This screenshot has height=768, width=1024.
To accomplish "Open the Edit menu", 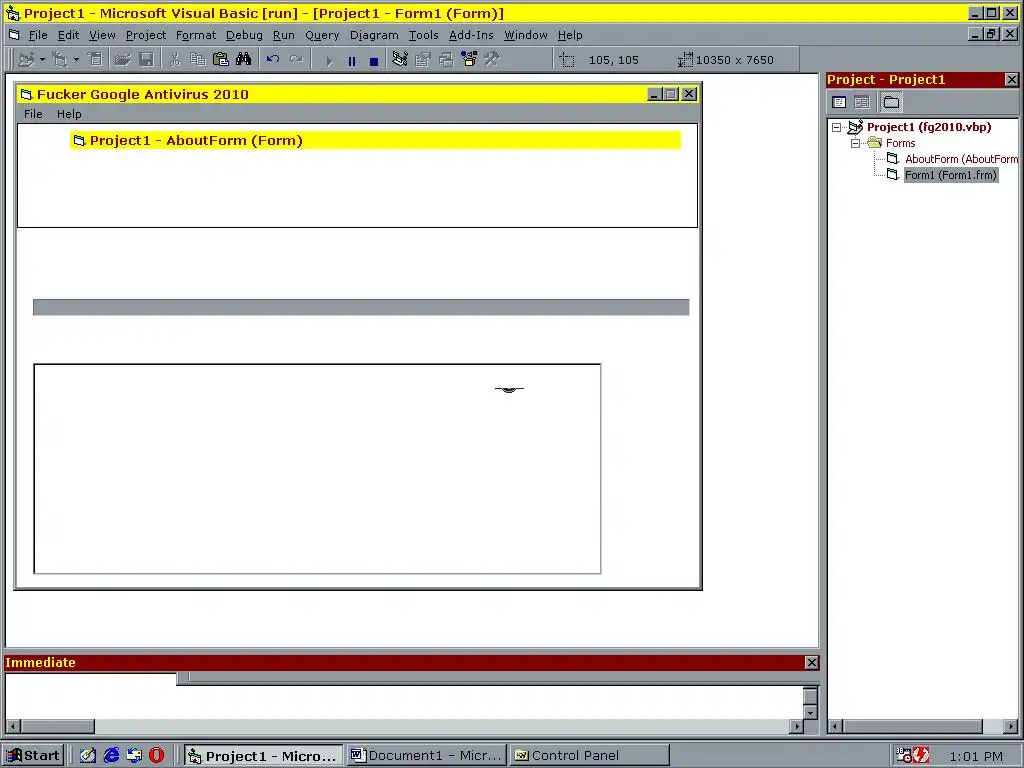I will 68,35.
